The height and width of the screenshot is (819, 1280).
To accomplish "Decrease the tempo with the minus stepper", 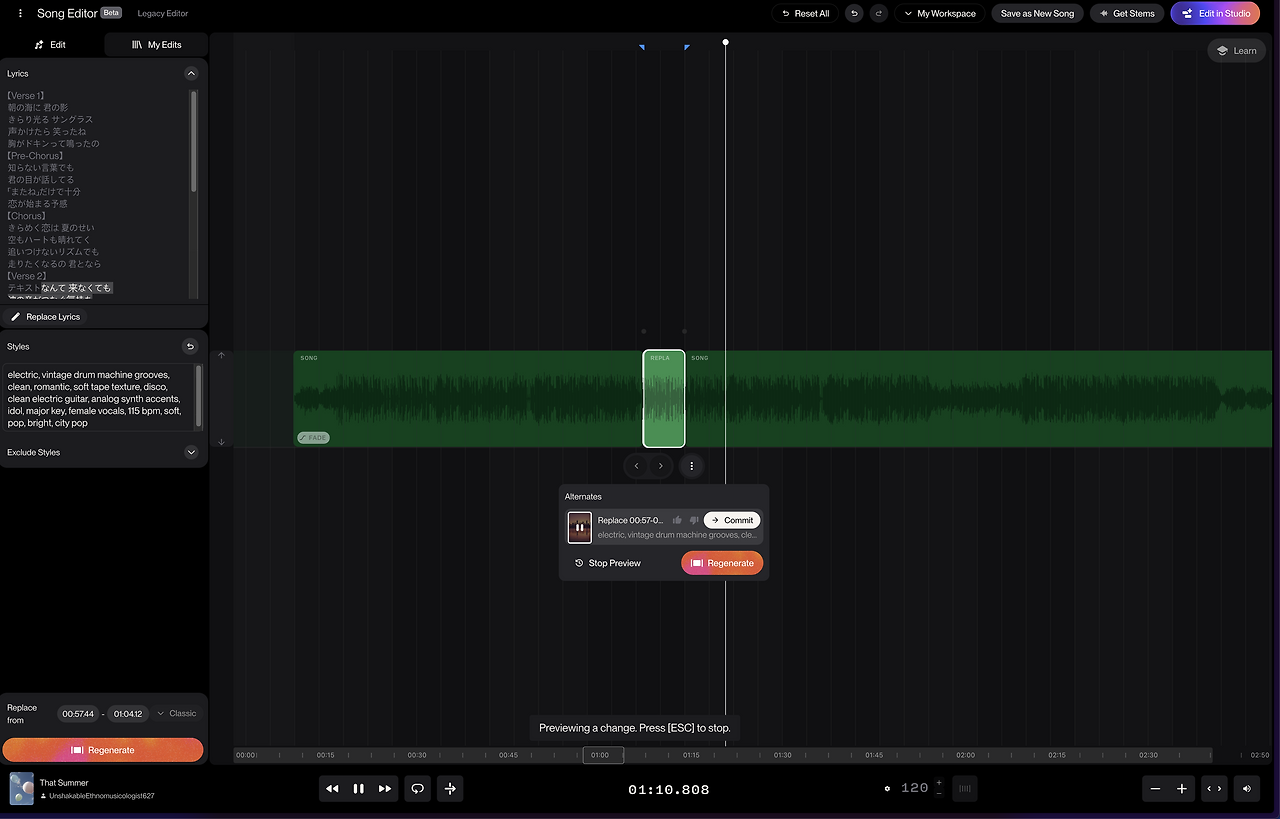I will [939, 794].
